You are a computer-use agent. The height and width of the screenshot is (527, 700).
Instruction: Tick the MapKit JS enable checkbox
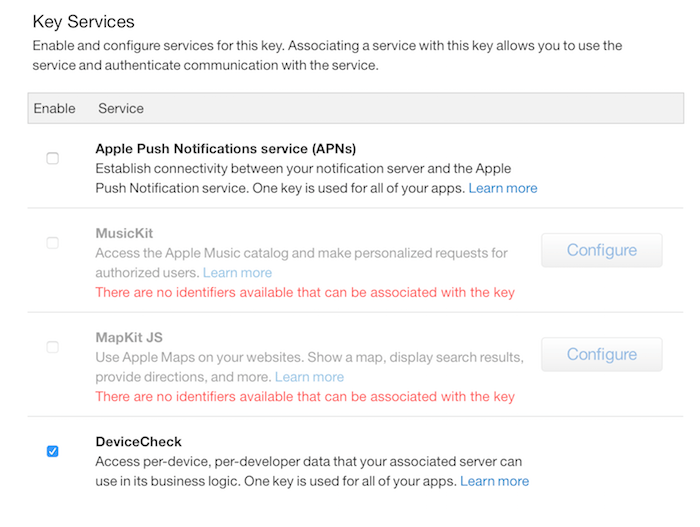click(53, 347)
